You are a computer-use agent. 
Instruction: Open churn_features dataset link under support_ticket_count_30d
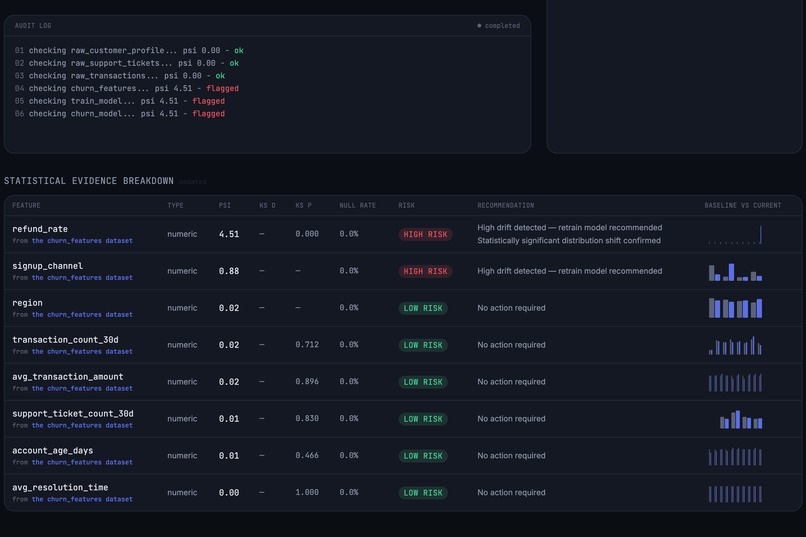(x=82, y=425)
